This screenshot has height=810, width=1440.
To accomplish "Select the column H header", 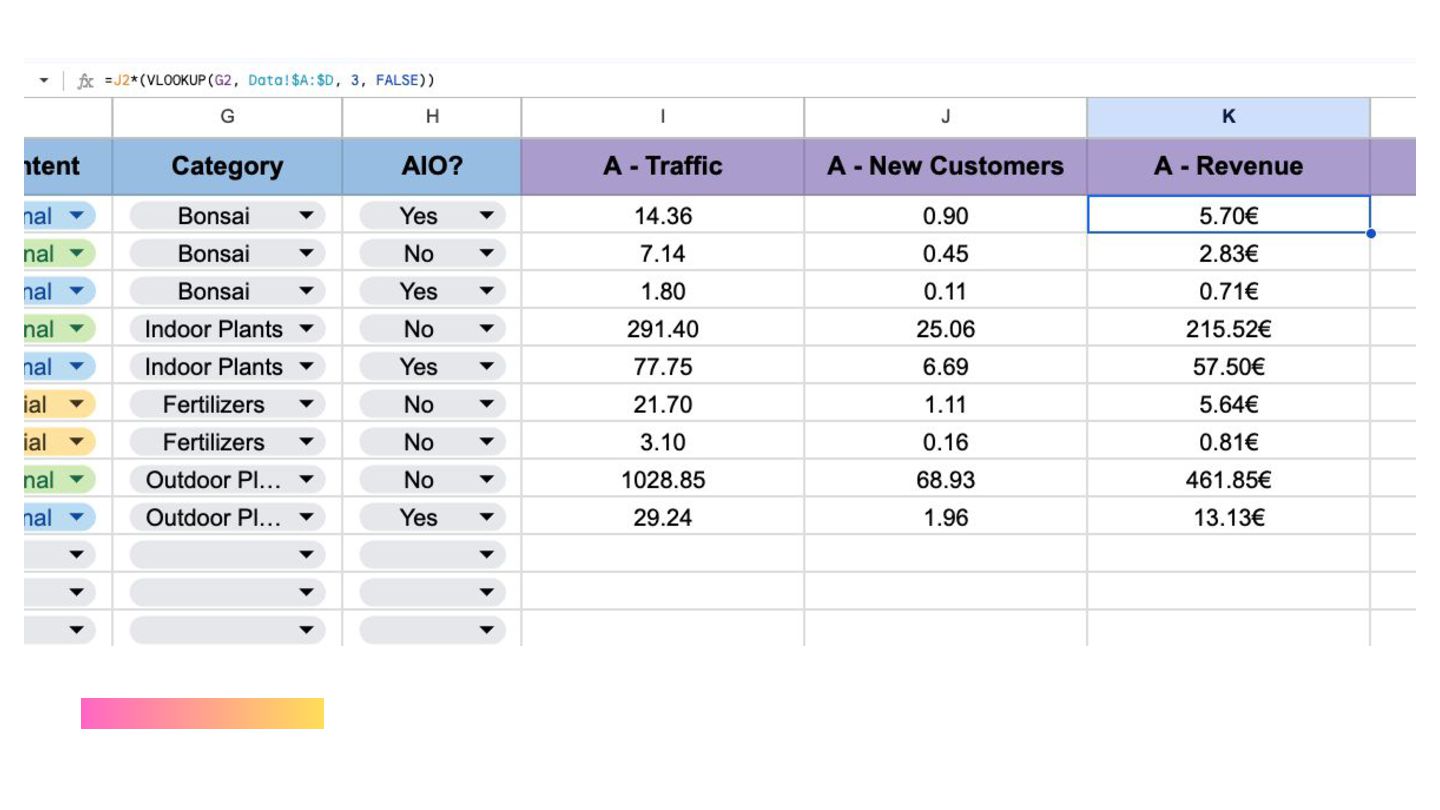I will tap(432, 117).
